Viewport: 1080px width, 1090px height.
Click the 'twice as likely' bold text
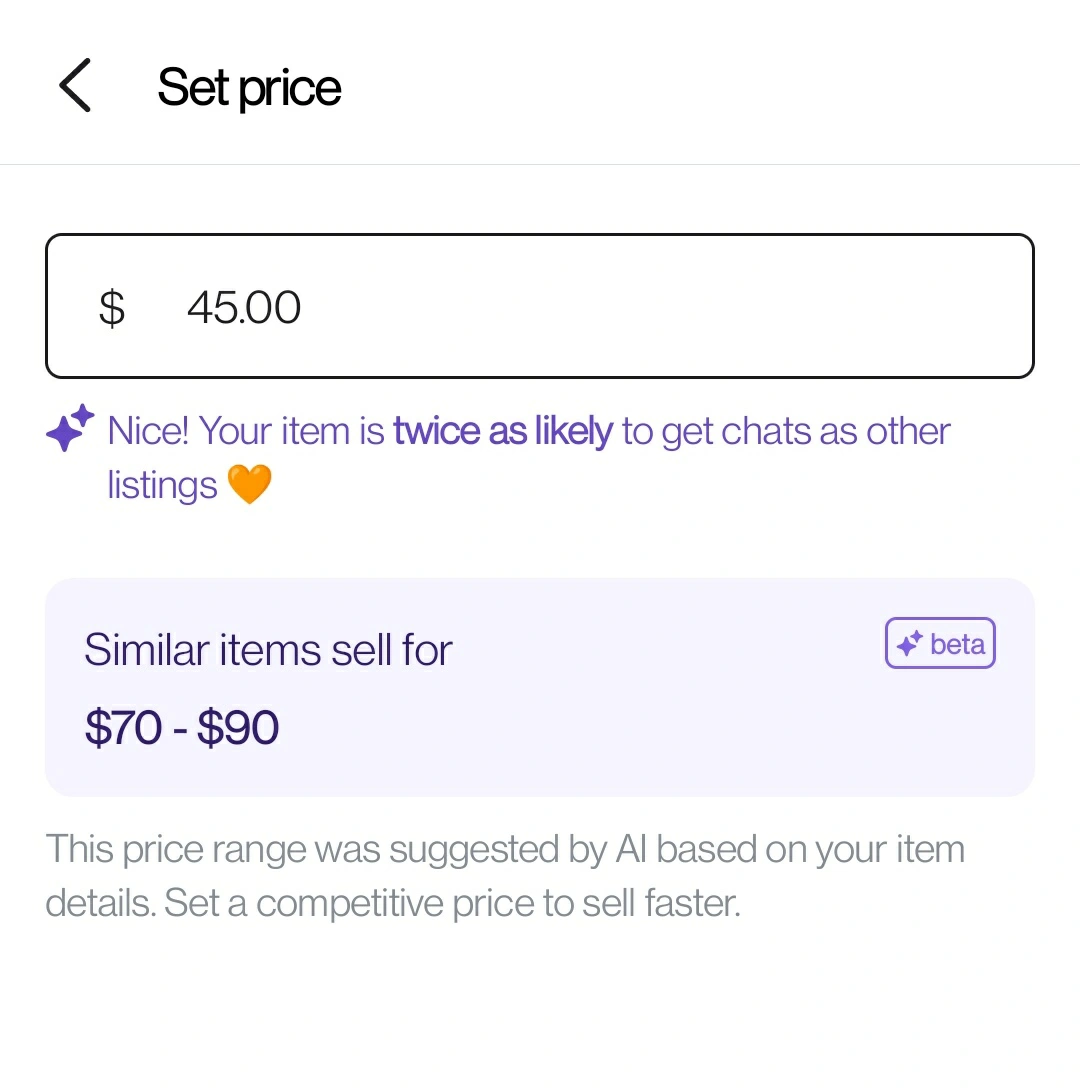pos(503,431)
